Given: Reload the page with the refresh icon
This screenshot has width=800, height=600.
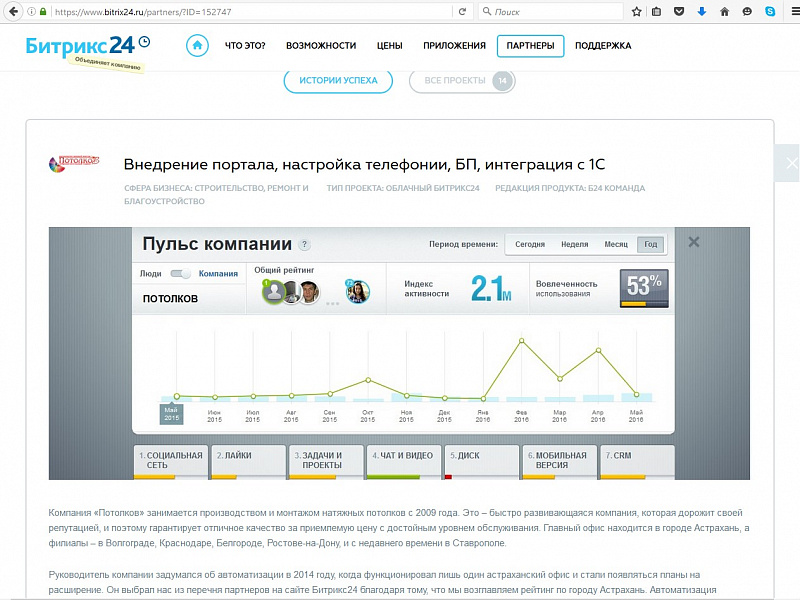Looking at the screenshot, I should pos(462,11).
